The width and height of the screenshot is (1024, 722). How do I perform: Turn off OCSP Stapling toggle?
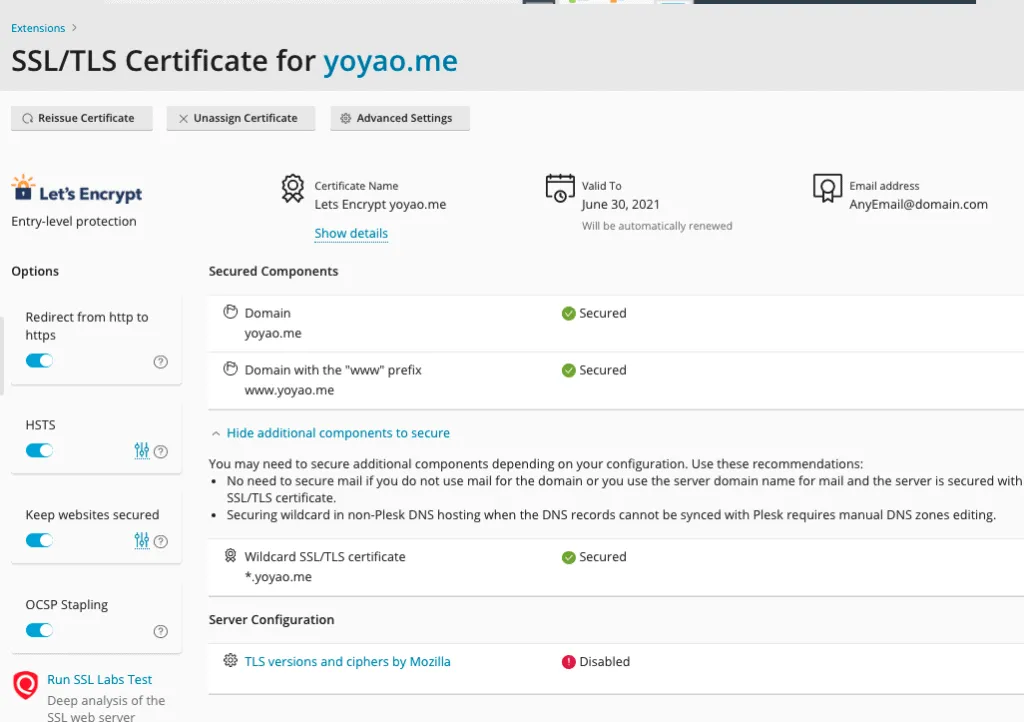coord(39,630)
